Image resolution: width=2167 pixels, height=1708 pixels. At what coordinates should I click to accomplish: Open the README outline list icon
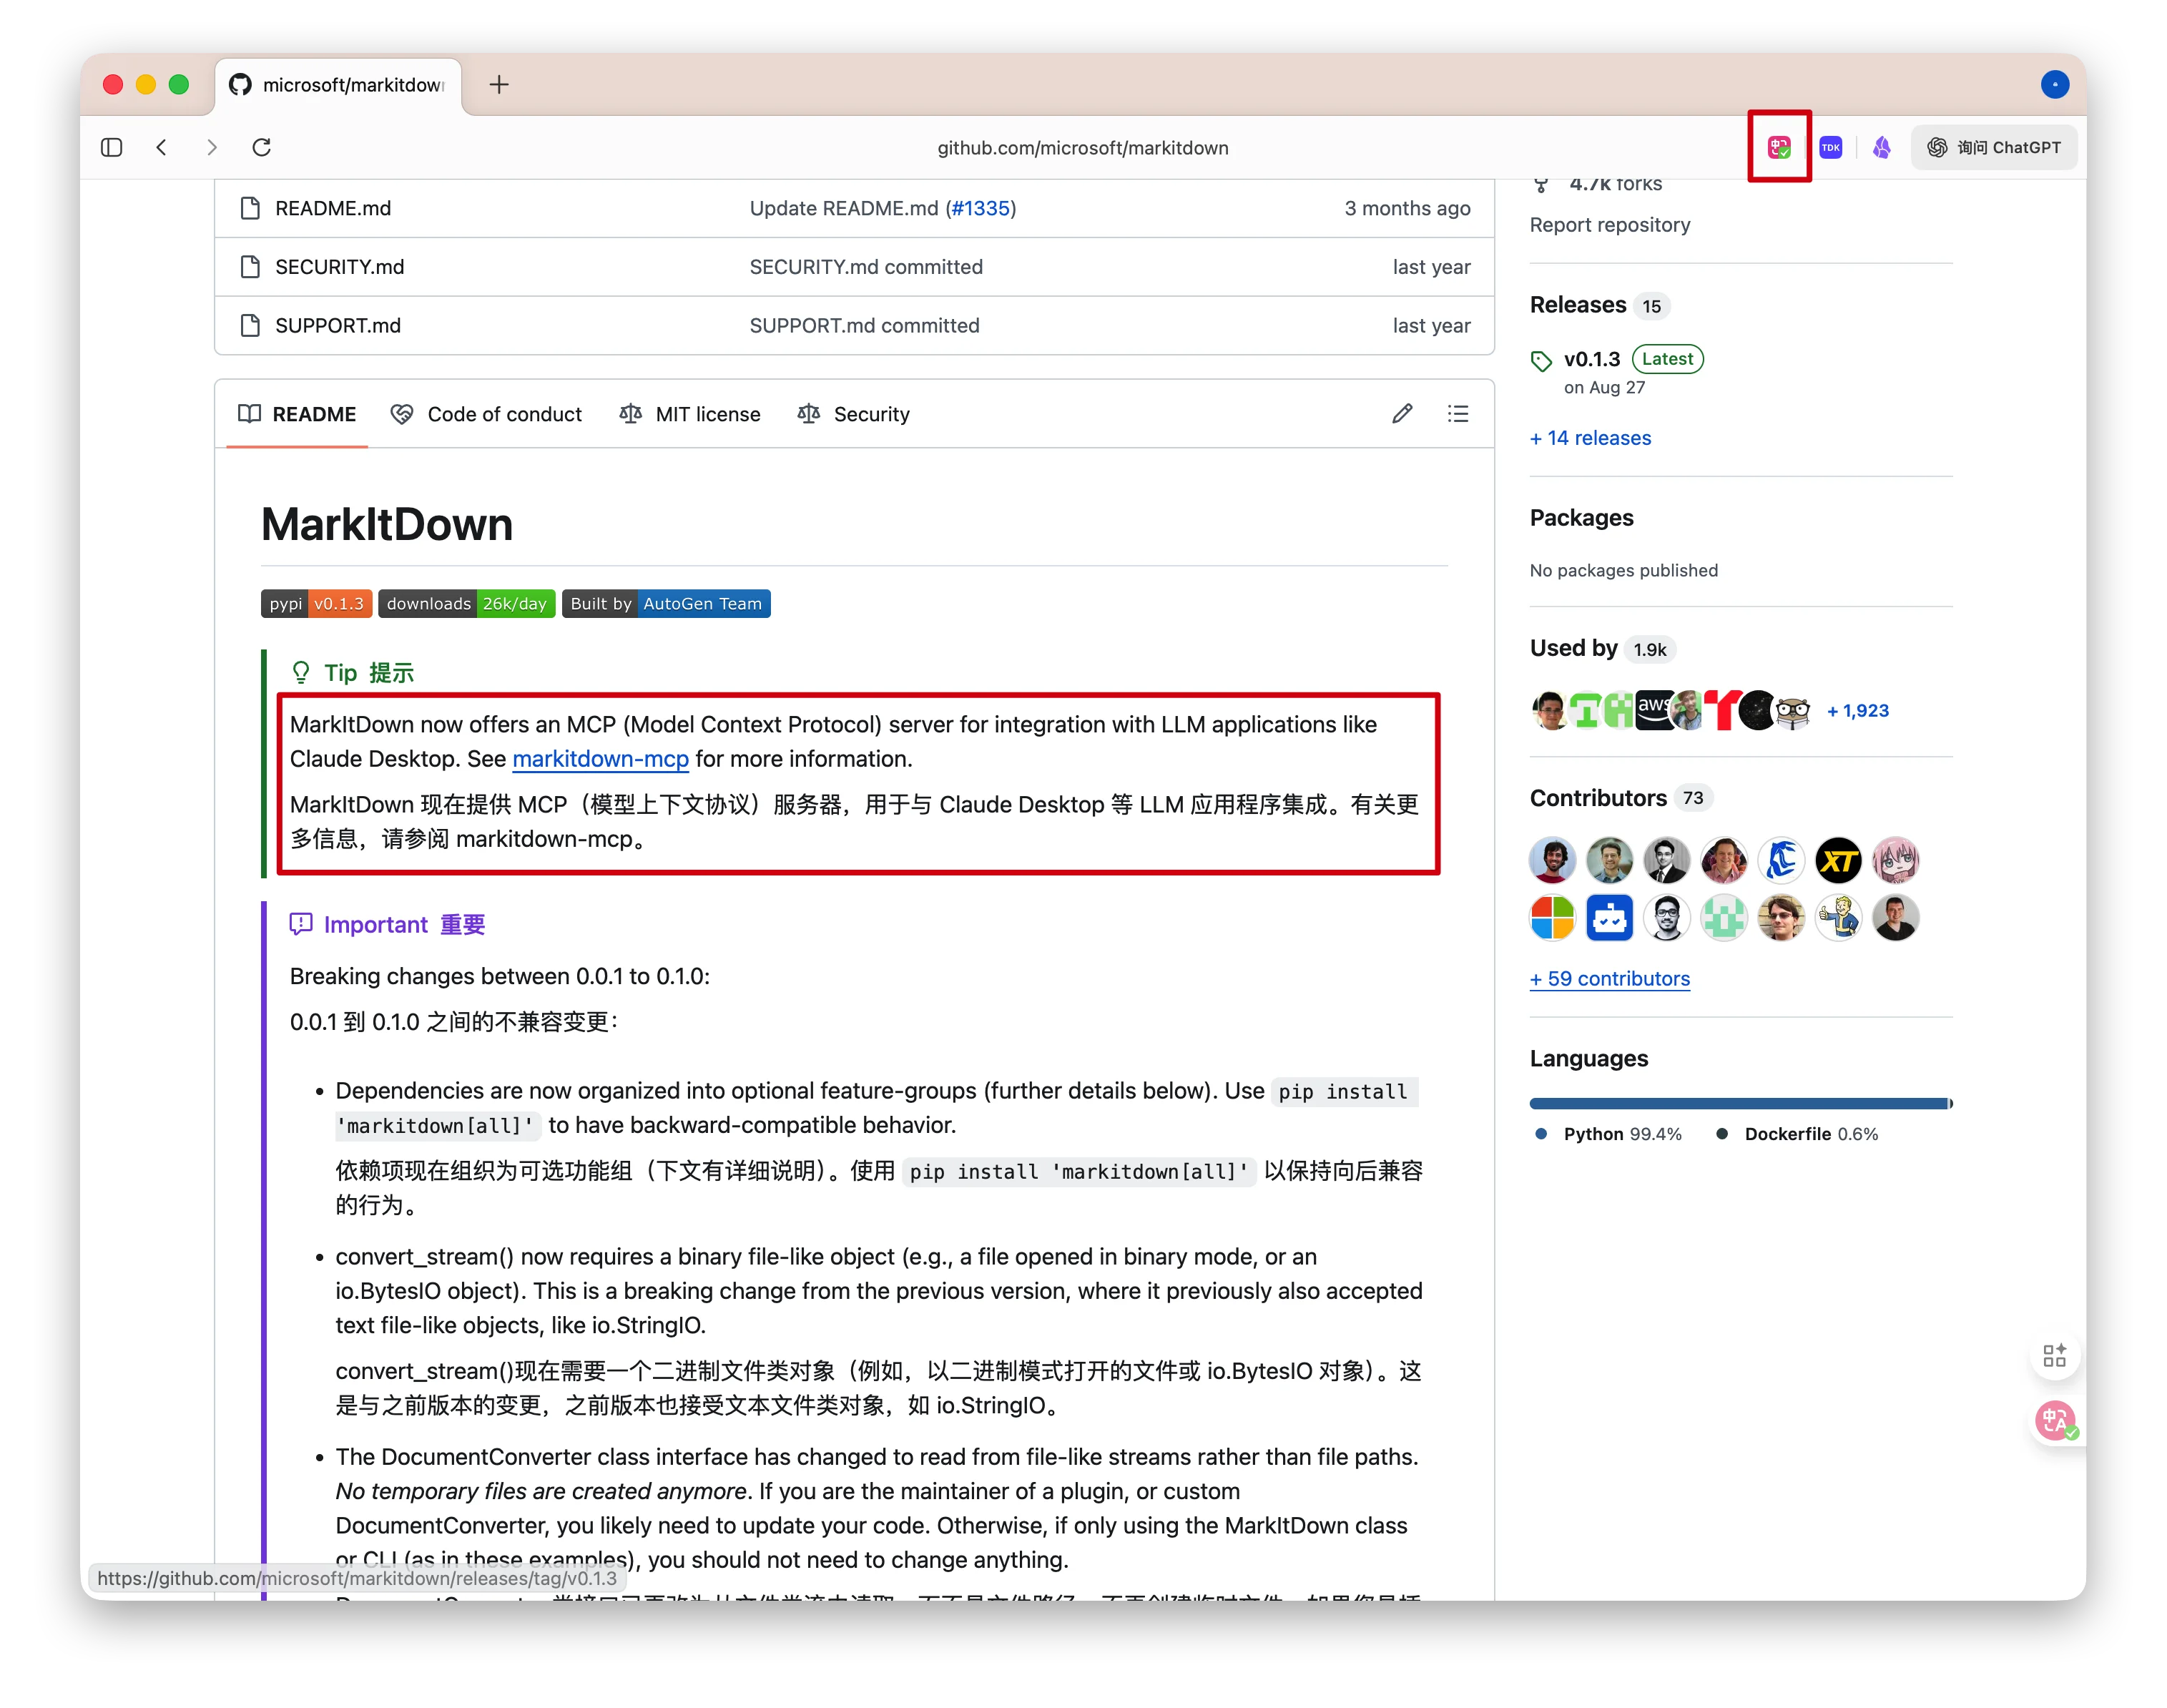[x=1457, y=413]
